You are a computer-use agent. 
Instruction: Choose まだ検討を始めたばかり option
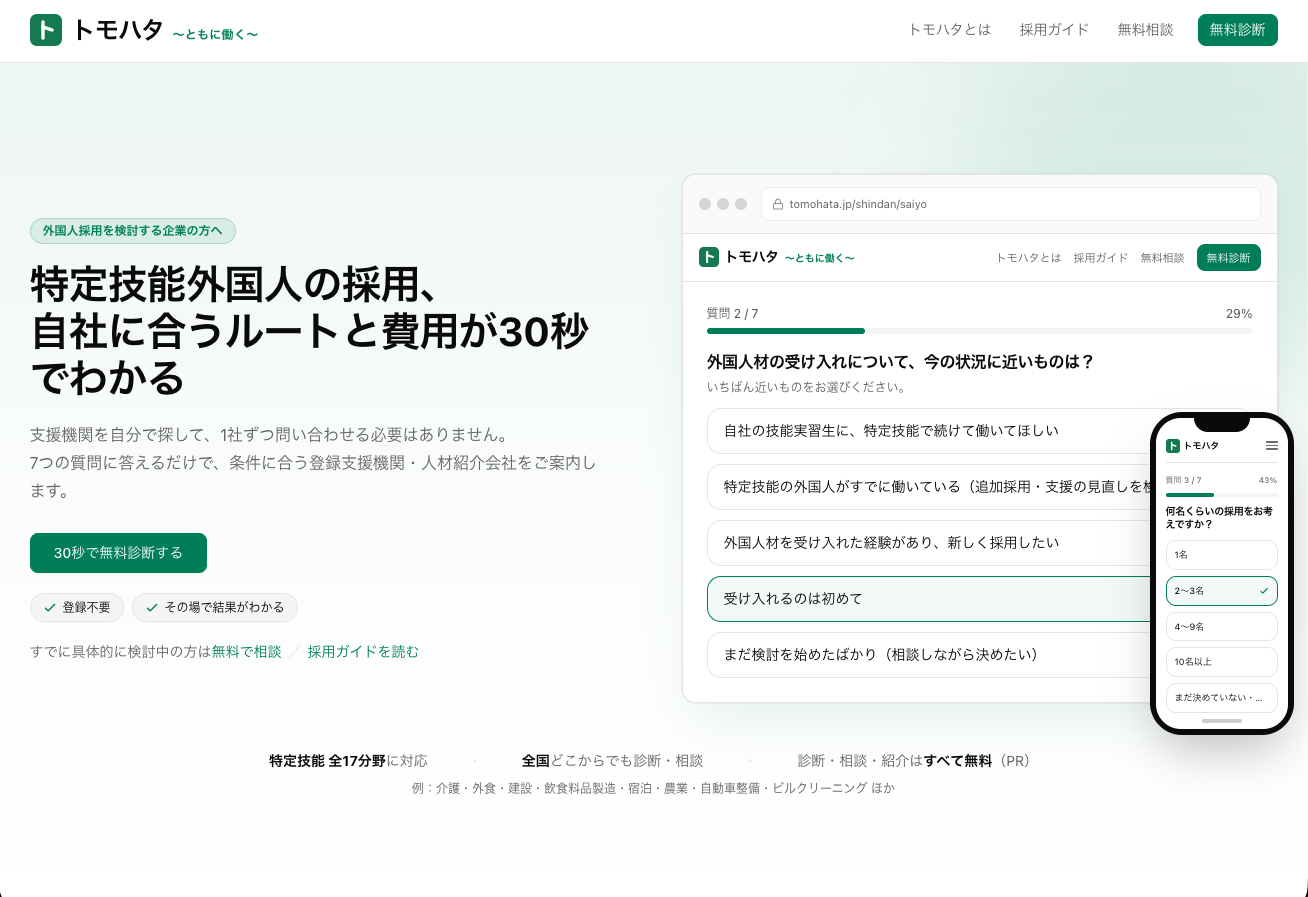coord(930,655)
